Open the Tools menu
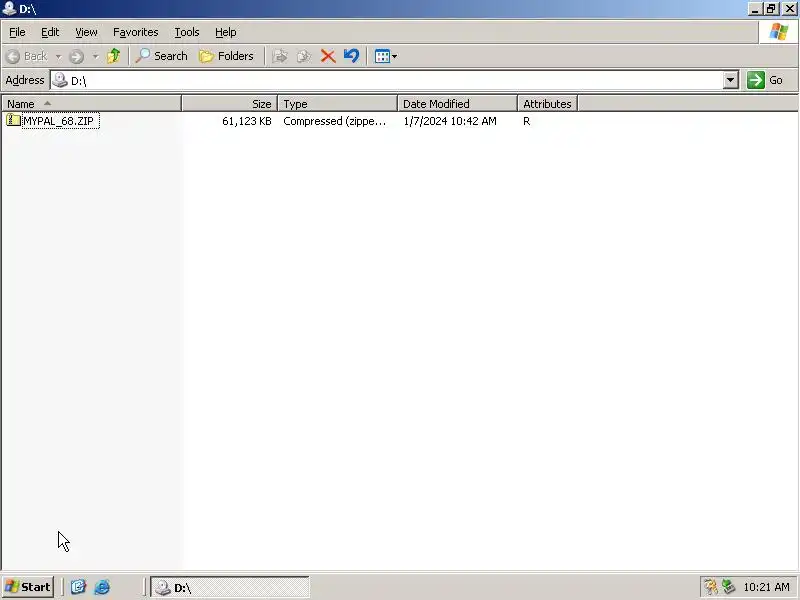This screenshot has height=600, width=800. point(187,32)
